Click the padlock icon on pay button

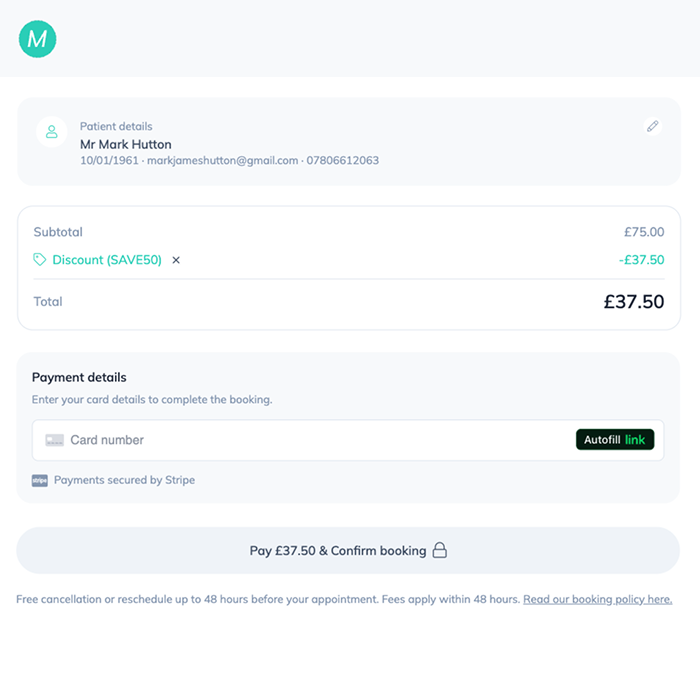point(439,551)
